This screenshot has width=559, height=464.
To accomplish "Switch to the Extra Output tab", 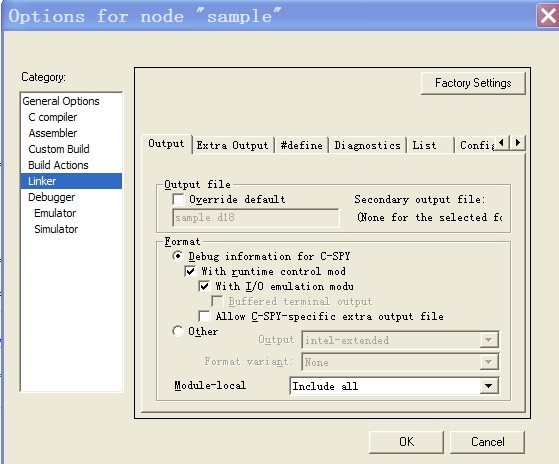I will pos(232,145).
